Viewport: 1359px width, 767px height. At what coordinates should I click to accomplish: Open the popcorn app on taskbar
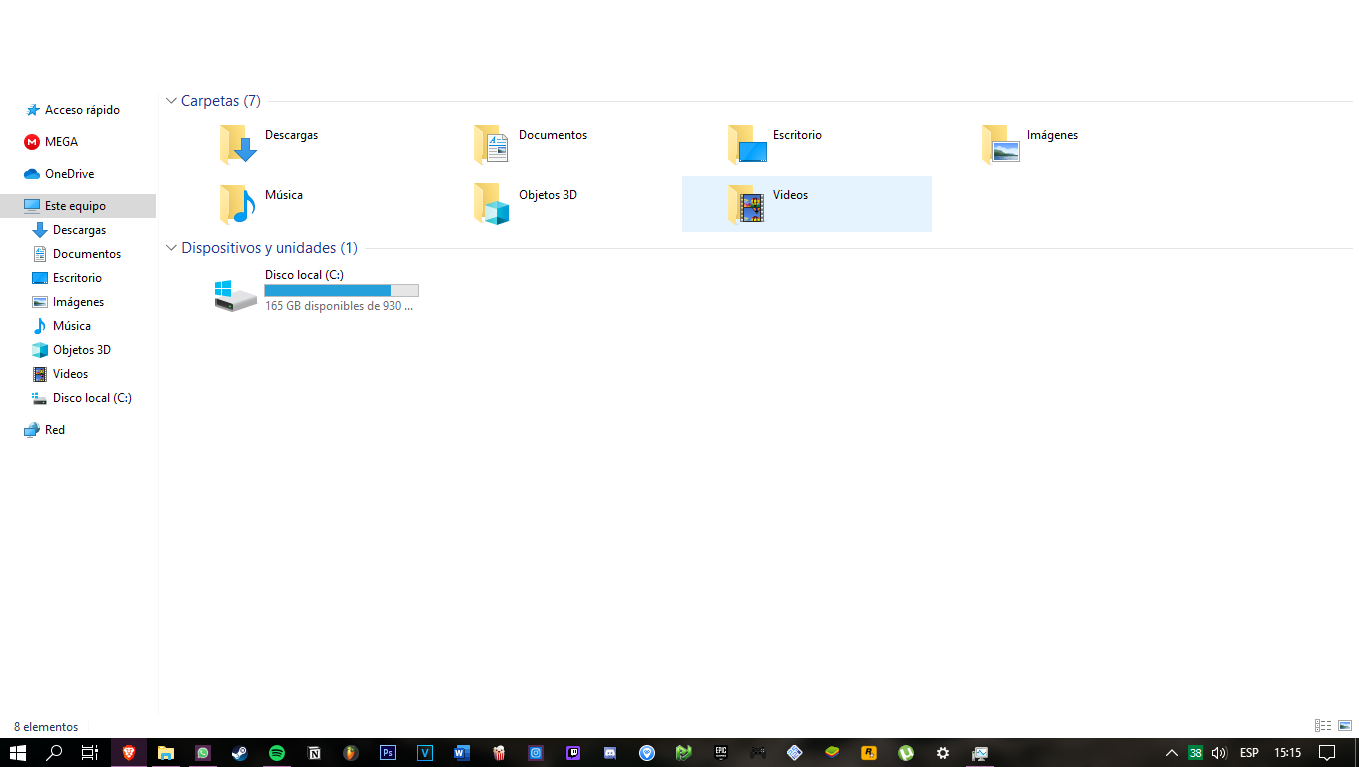[499, 752]
